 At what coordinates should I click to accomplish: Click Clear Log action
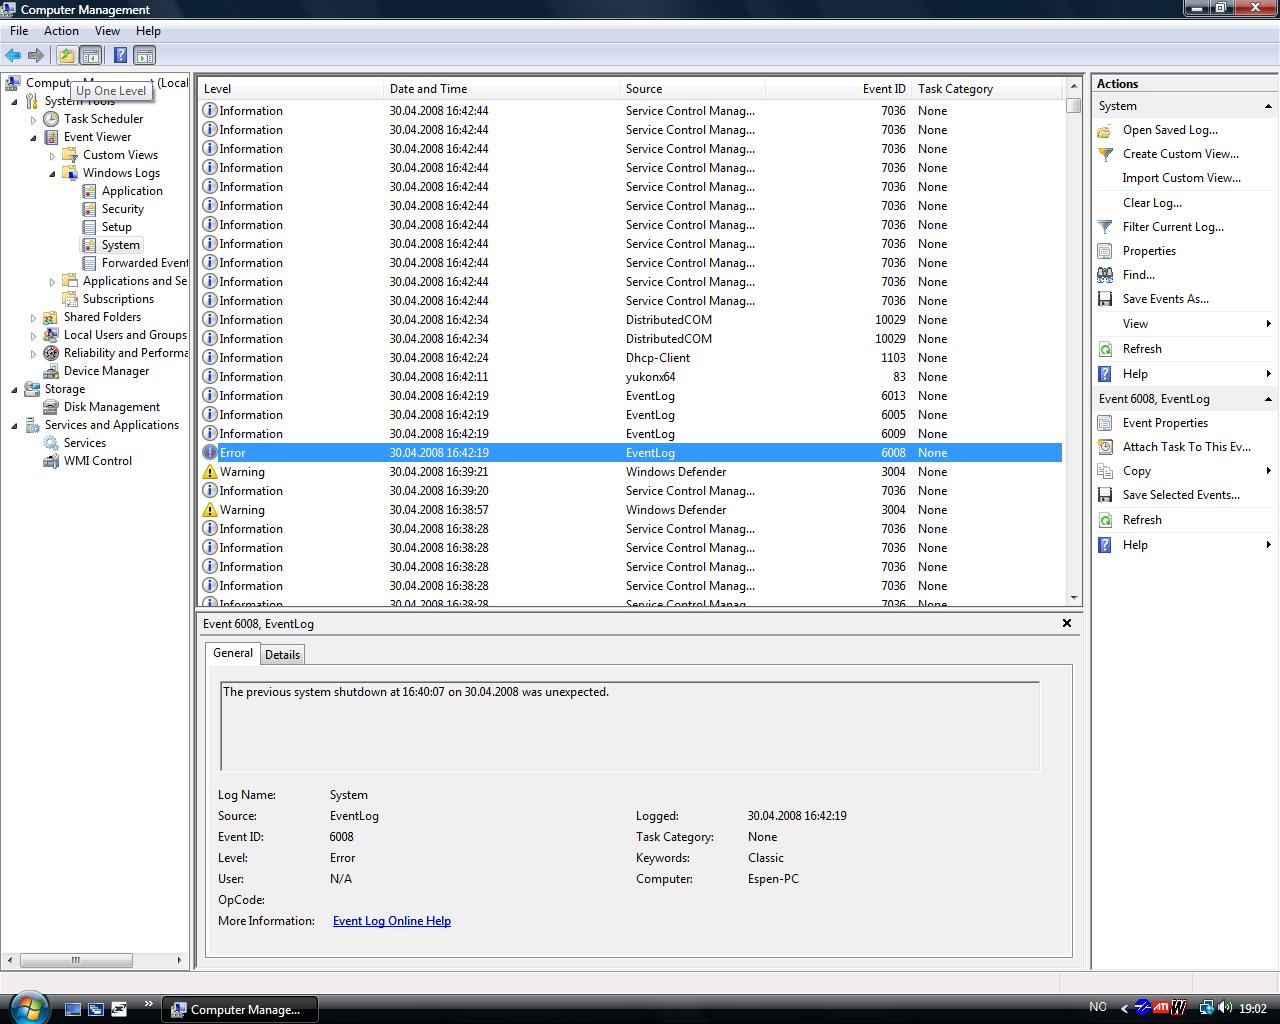pyautogui.click(x=1152, y=203)
